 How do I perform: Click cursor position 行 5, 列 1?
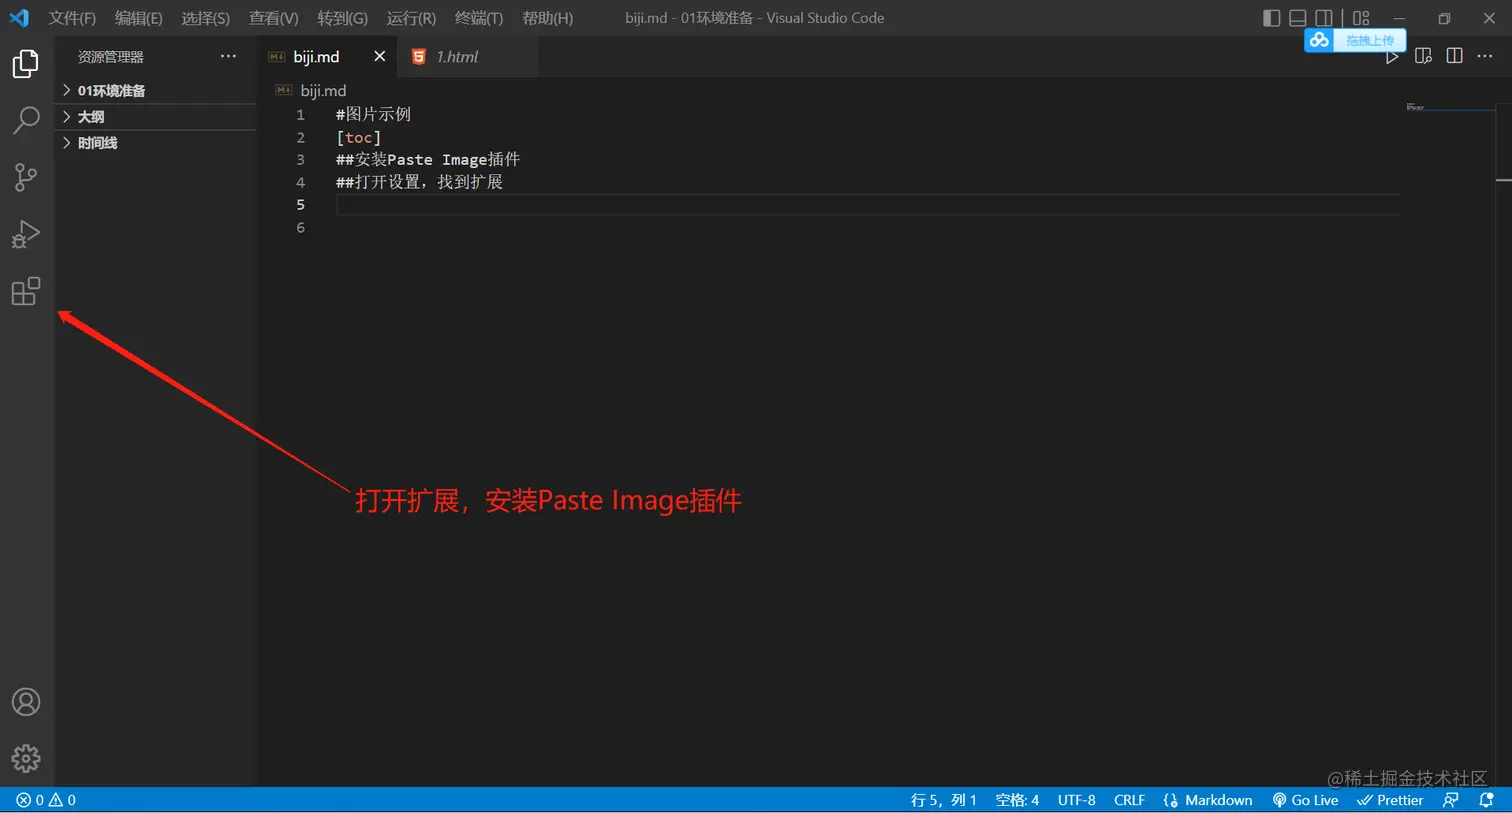click(943, 800)
